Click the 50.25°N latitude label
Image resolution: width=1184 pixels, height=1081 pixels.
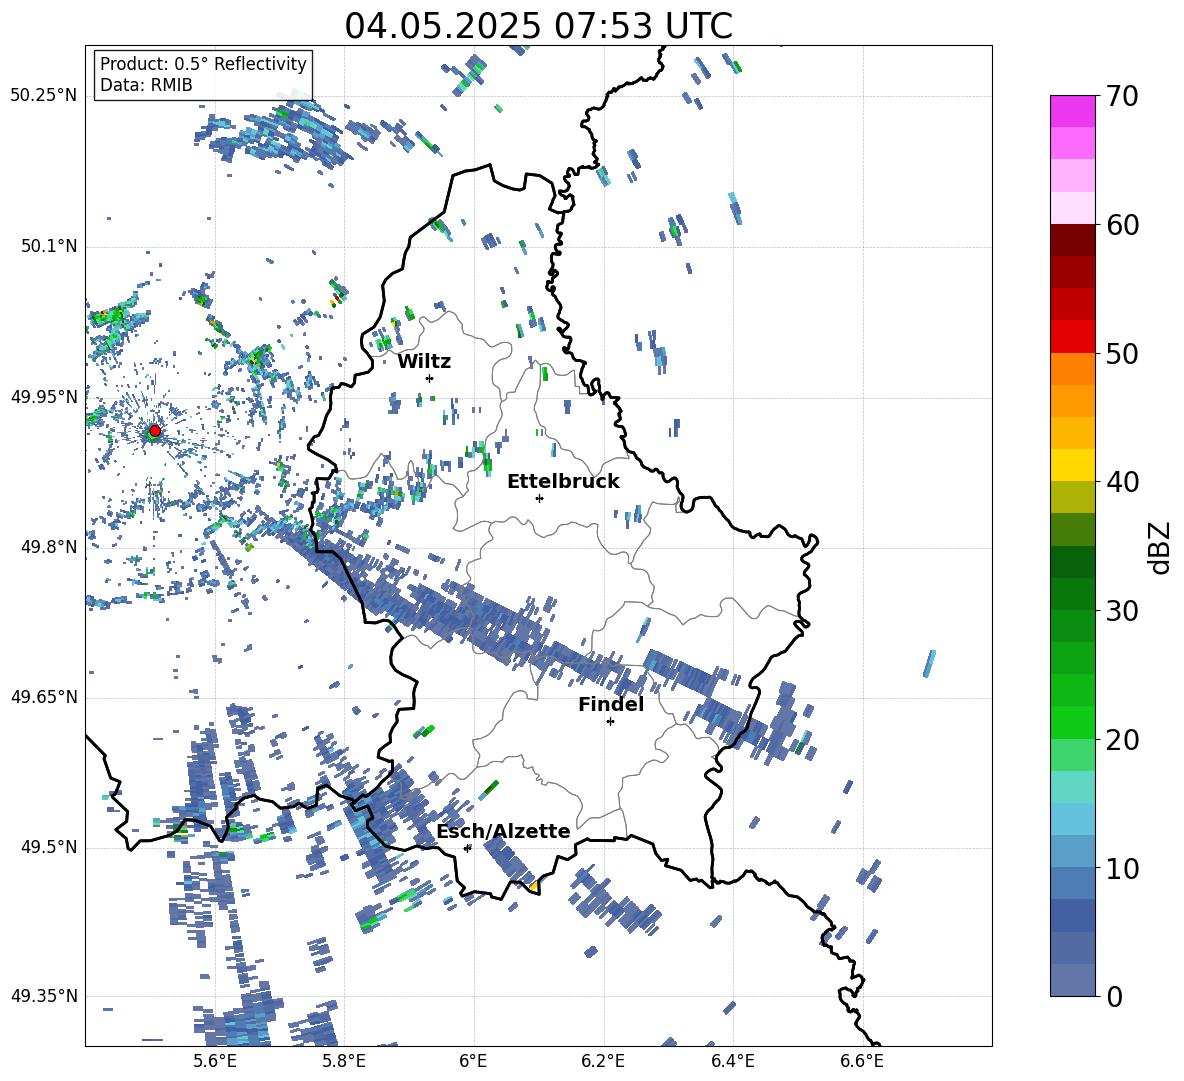[43, 96]
